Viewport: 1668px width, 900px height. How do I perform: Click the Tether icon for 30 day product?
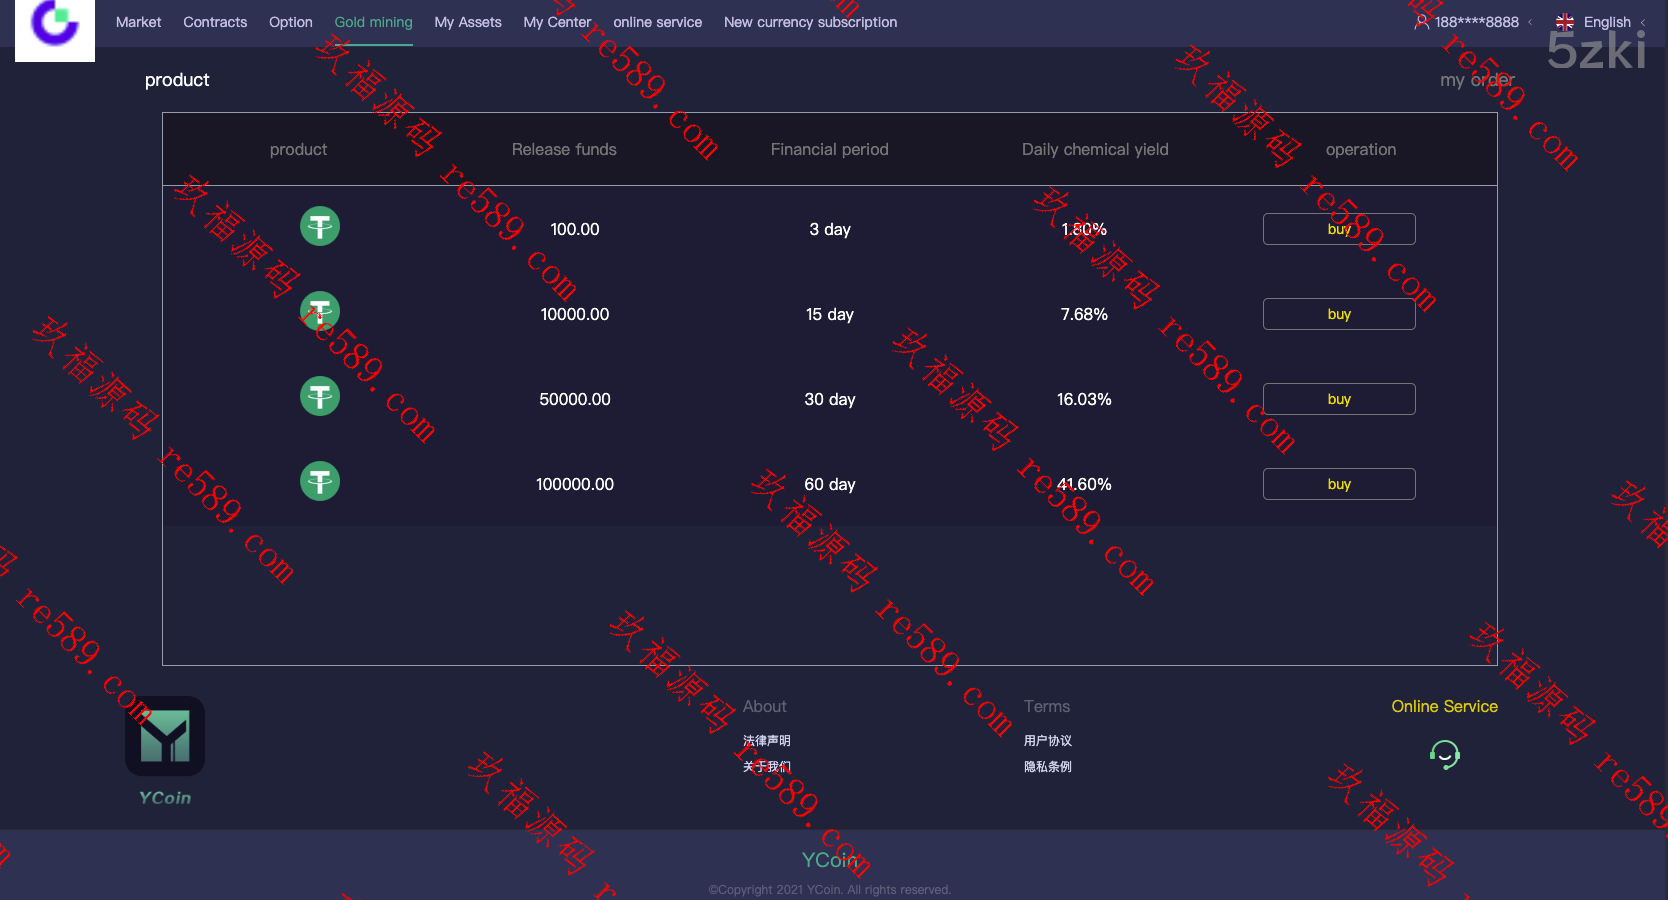(x=320, y=397)
